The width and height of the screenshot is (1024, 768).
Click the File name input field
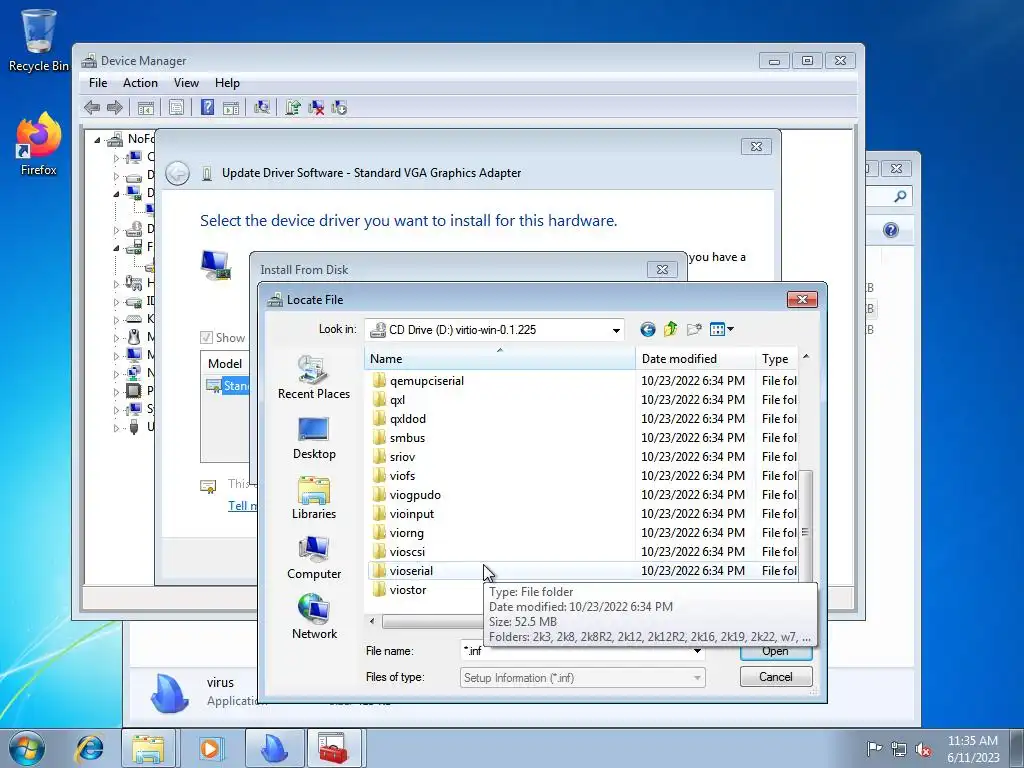pyautogui.click(x=575, y=651)
